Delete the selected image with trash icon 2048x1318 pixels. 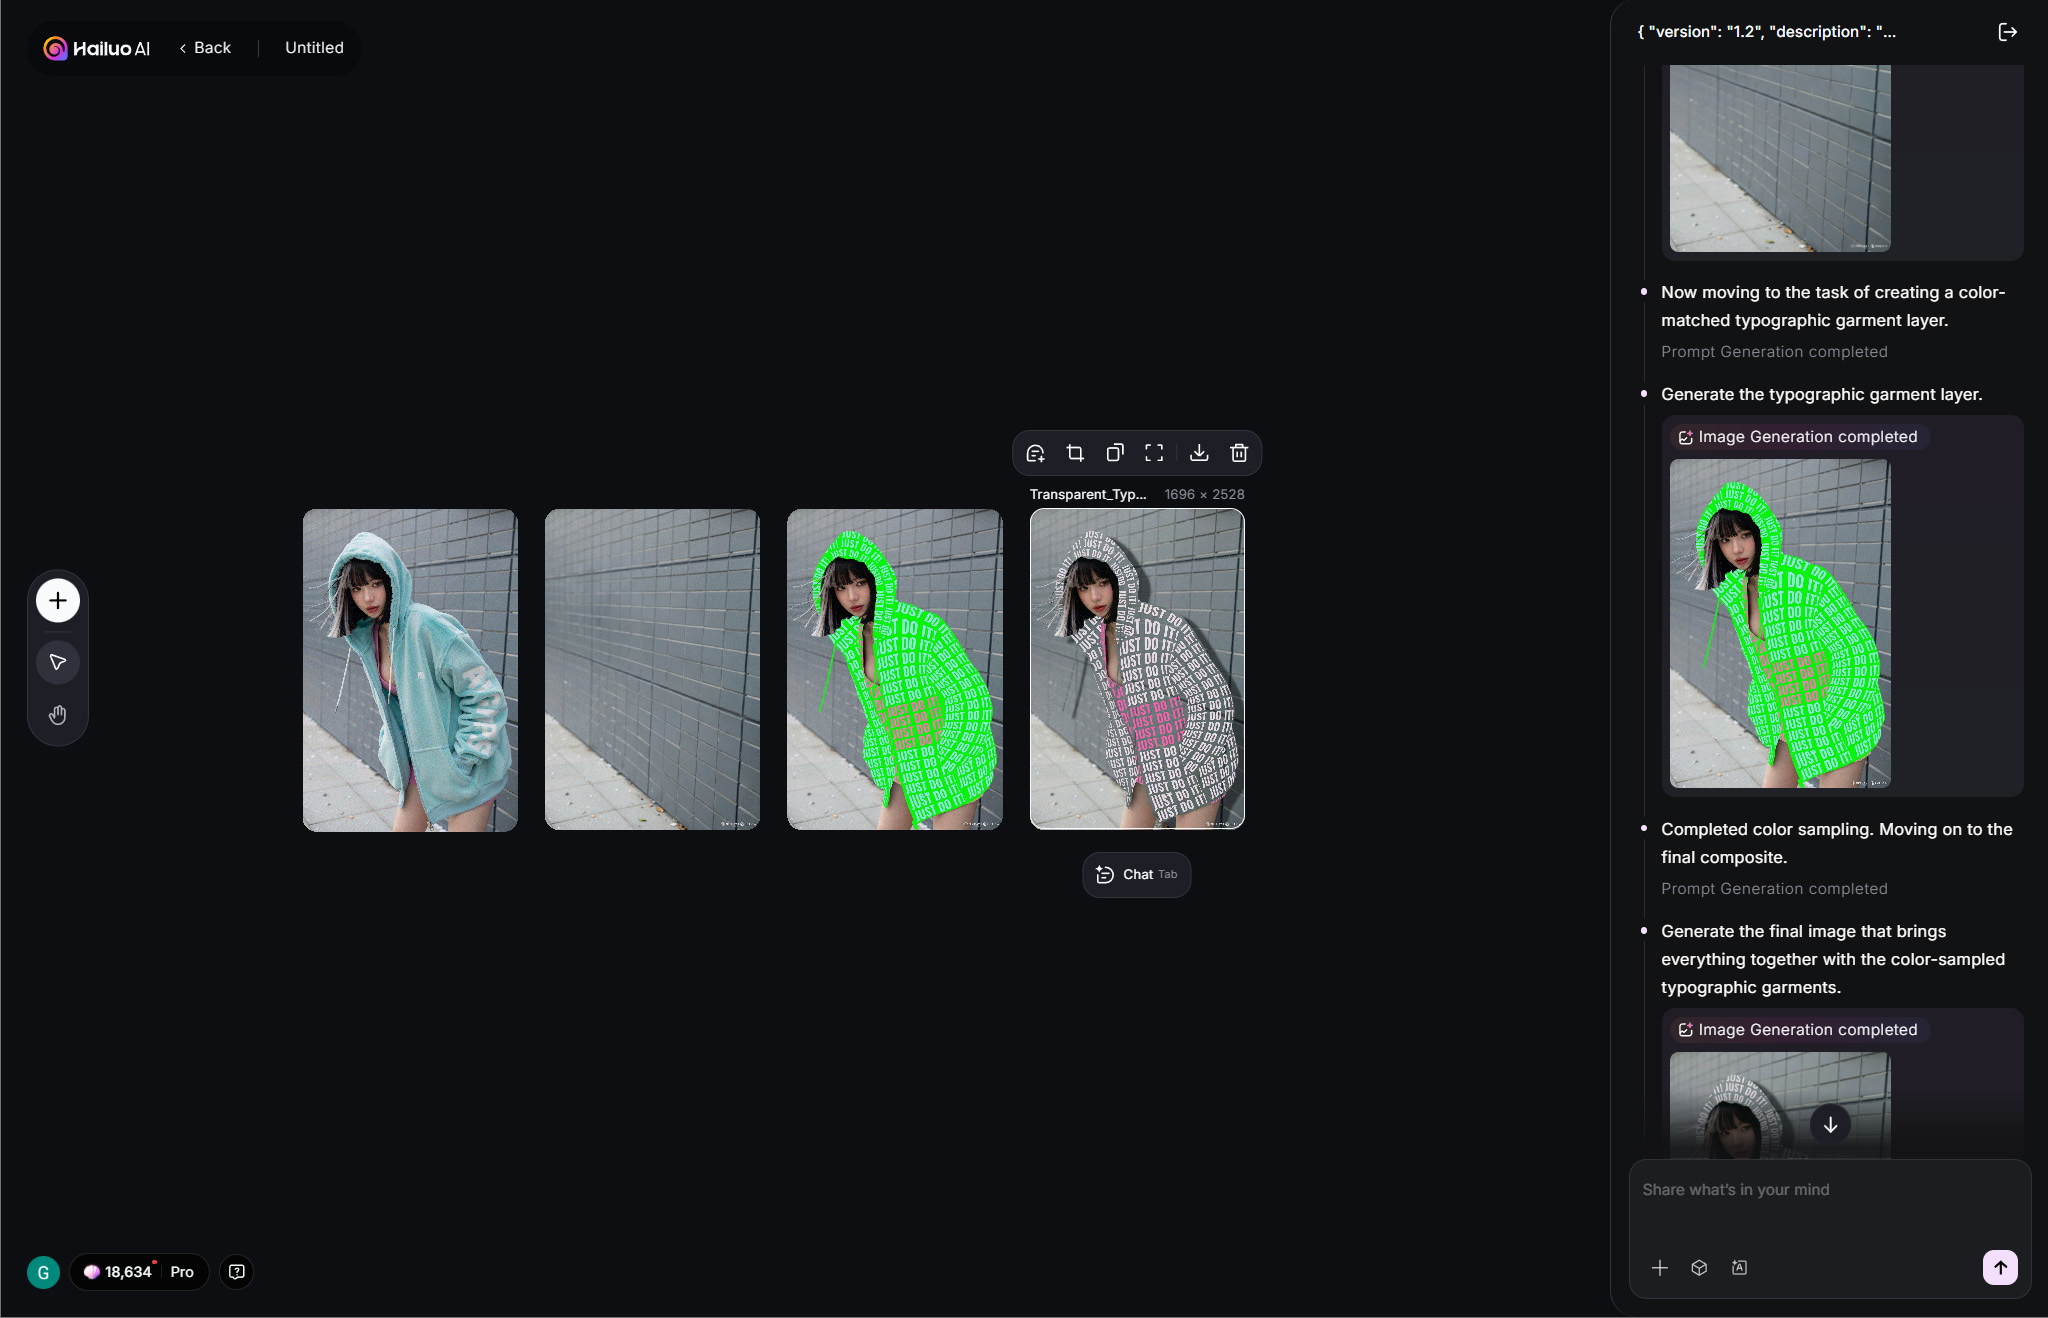click(1239, 453)
